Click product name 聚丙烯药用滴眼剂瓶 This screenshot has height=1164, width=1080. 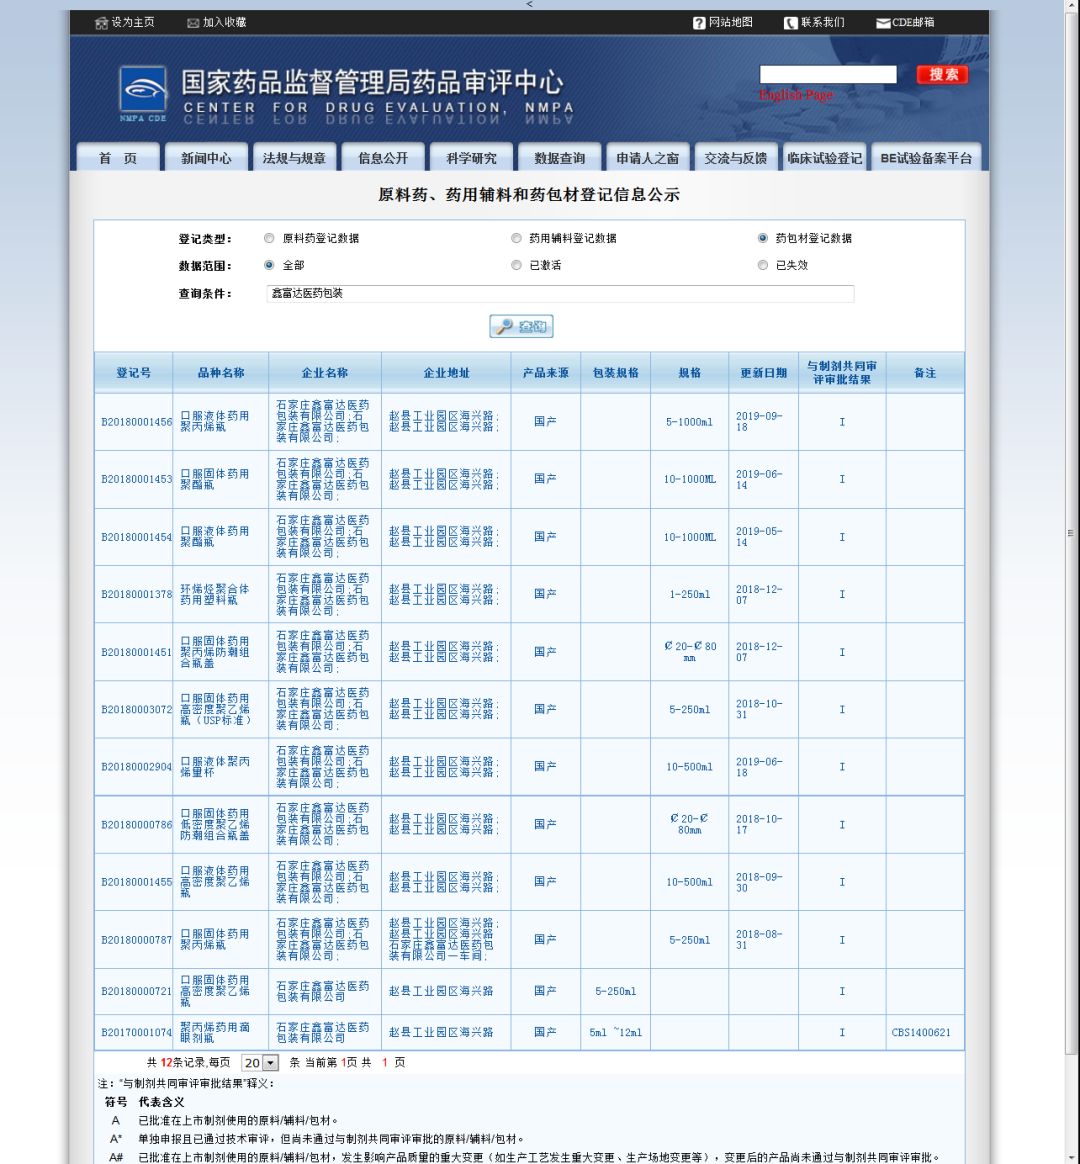point(215,1032)
